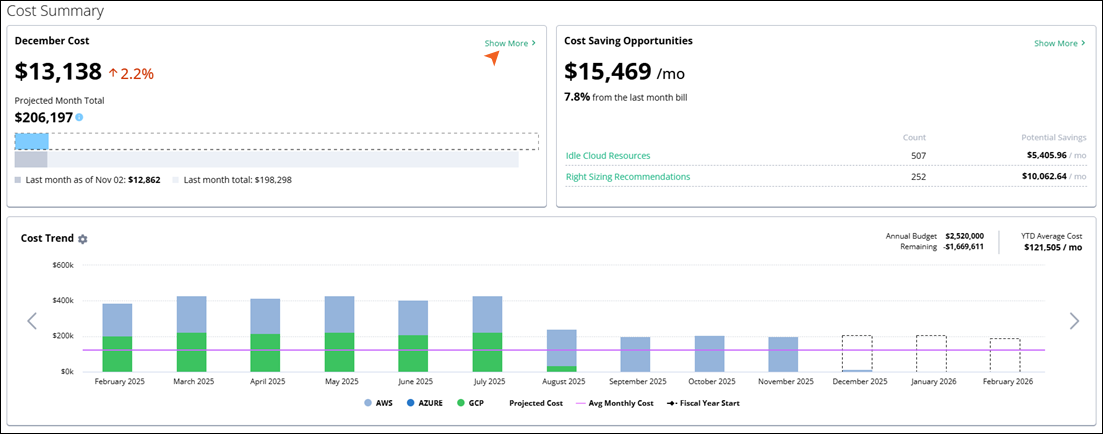Click the red cost increase arrow

pos(113,73)
